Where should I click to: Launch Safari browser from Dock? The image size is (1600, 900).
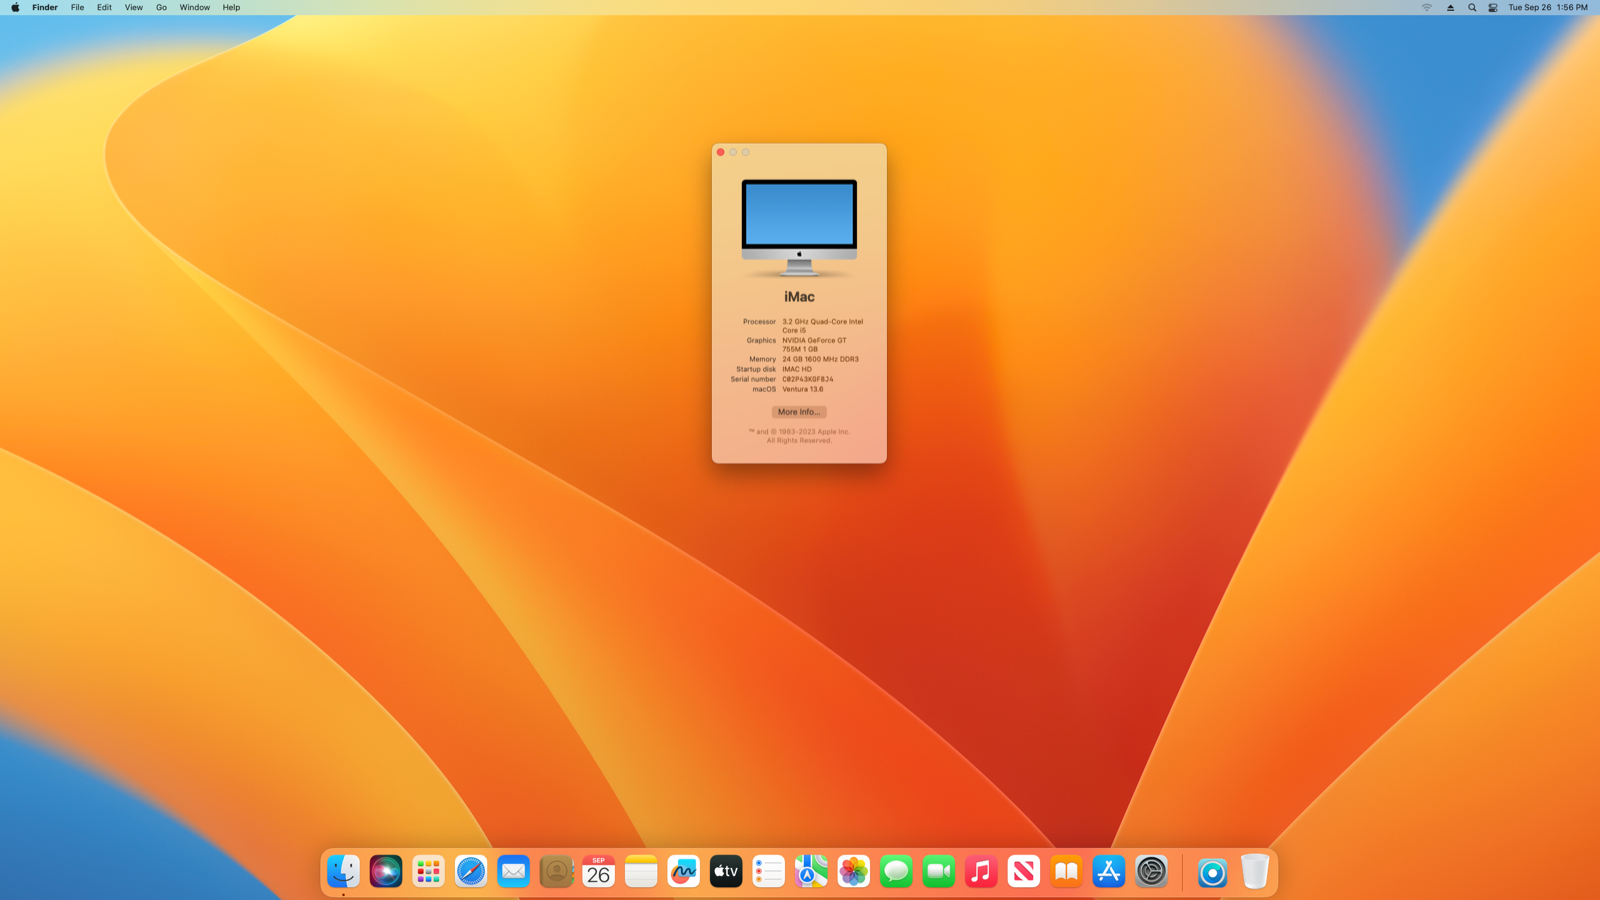(471, 872)
